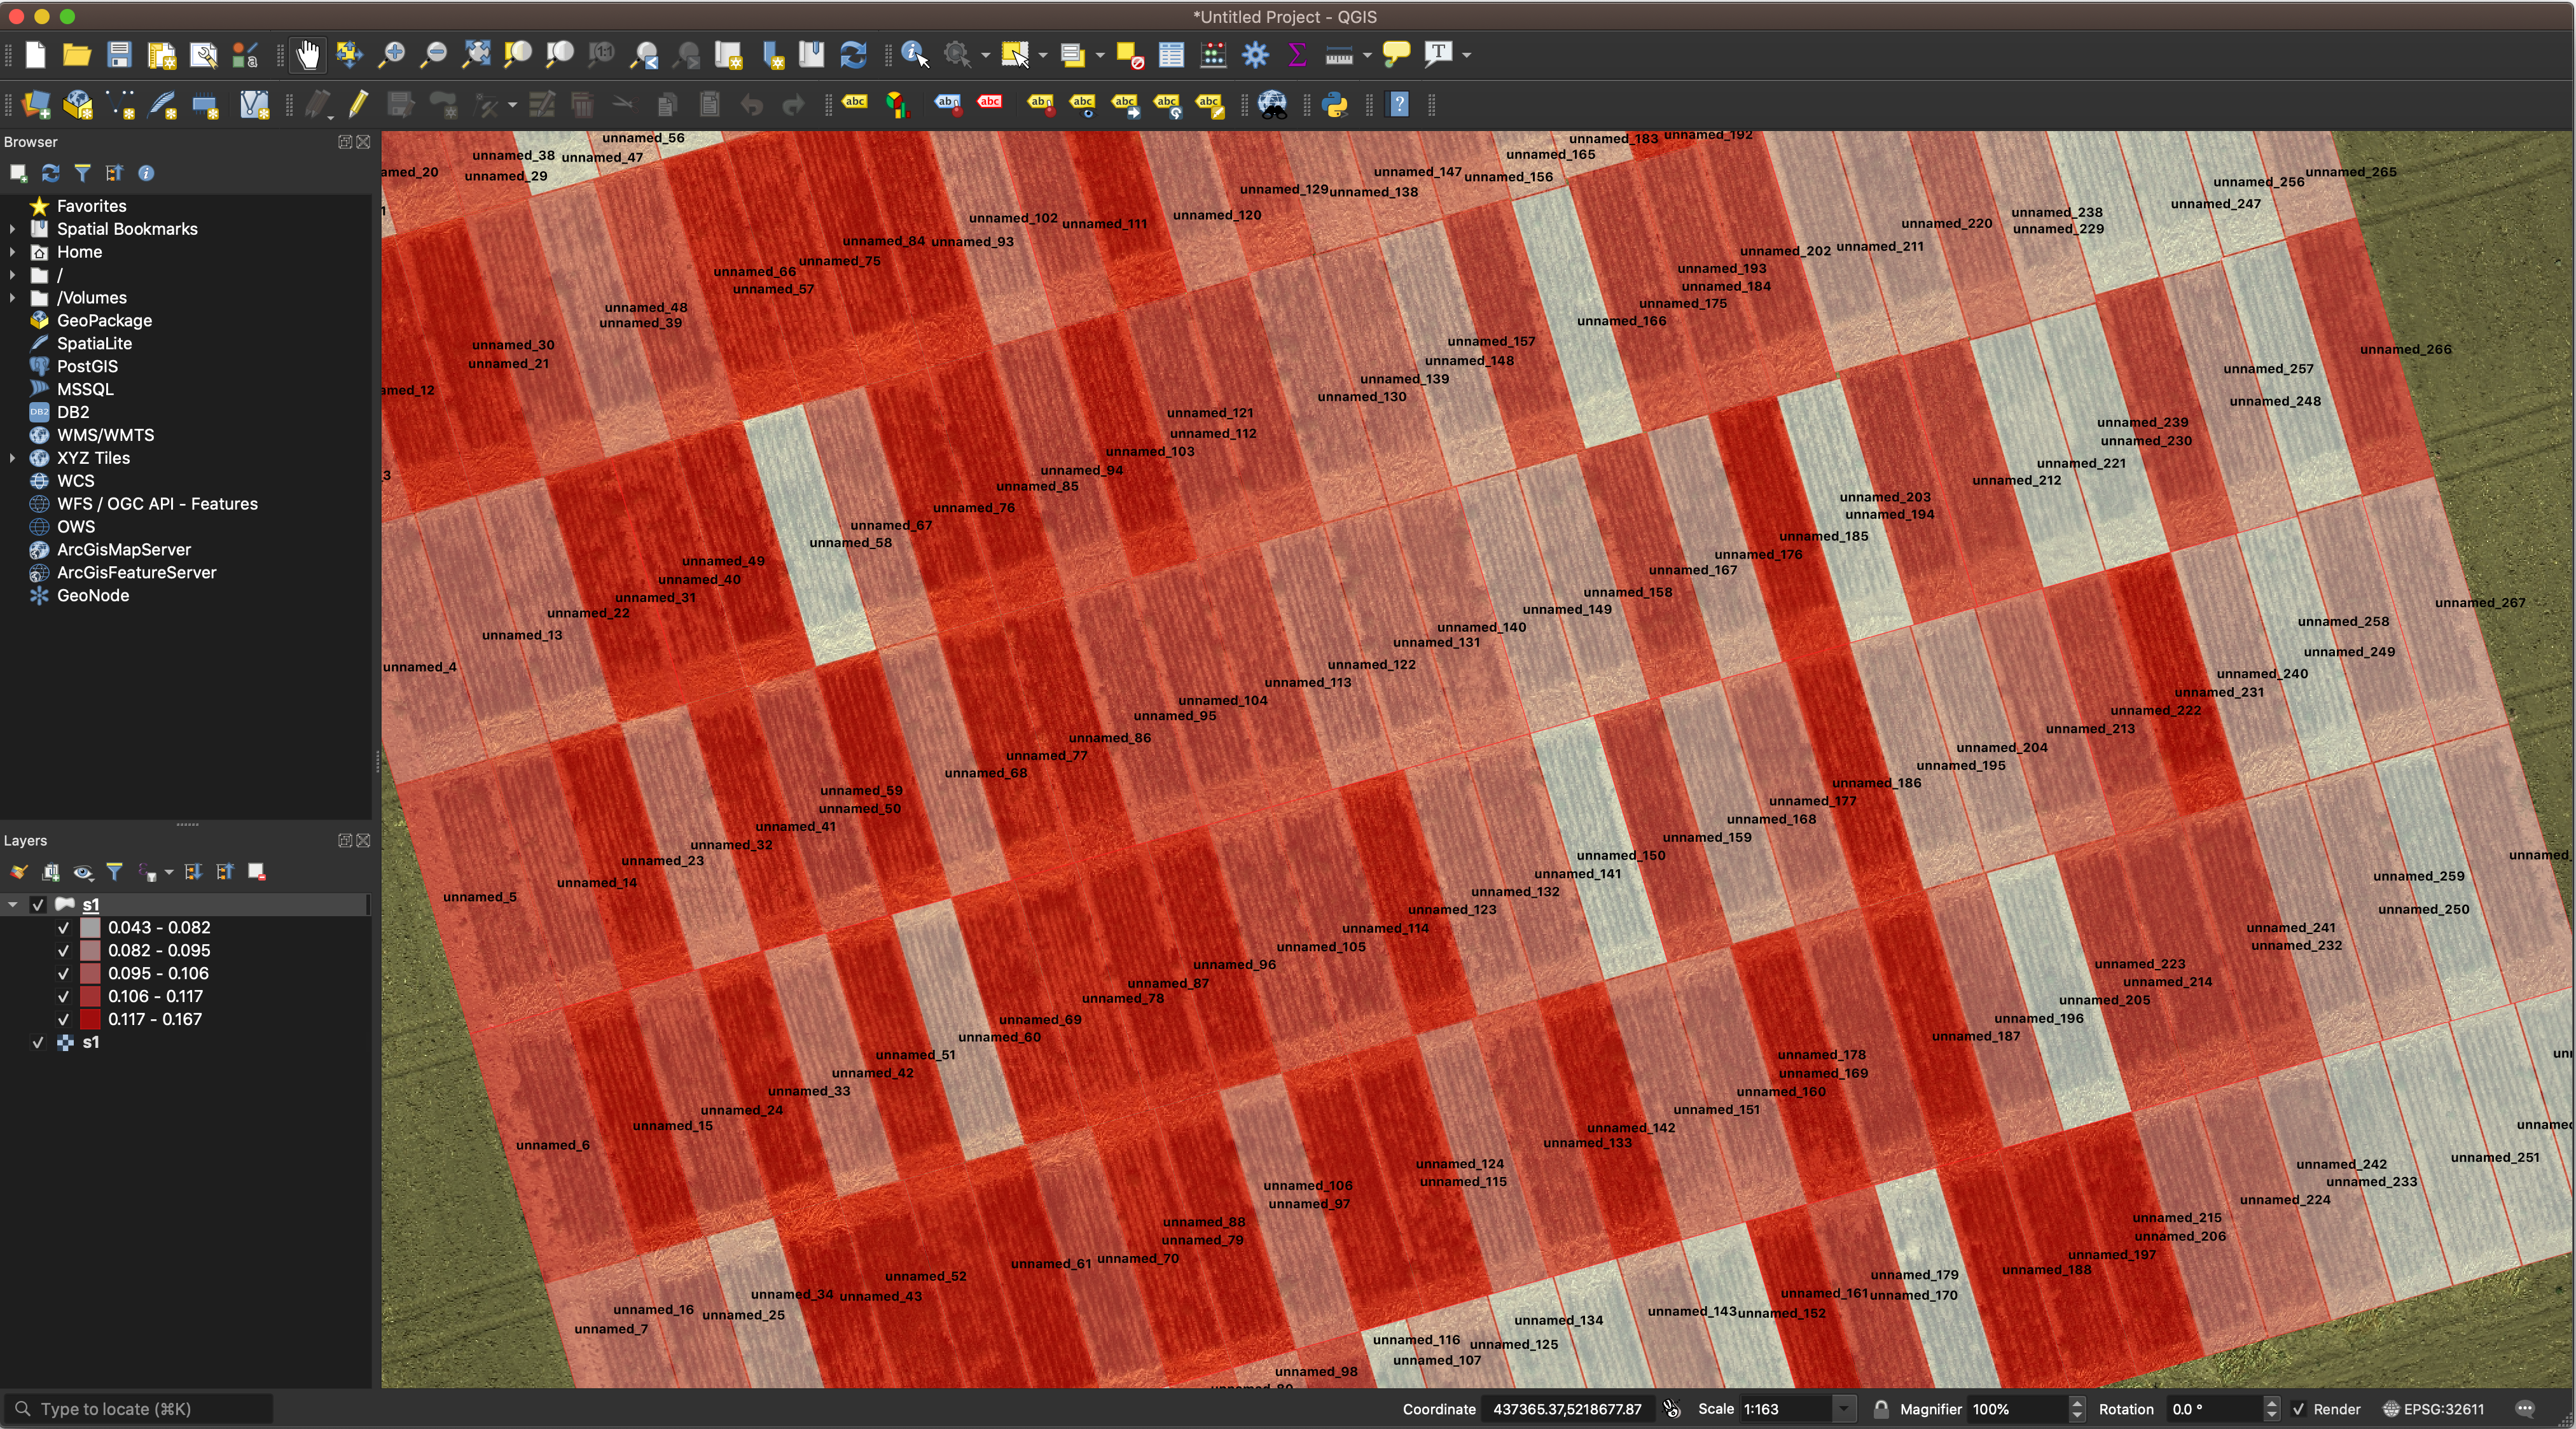This screenshot has height=1429, width=2576.
Task: Open a project with the folder icon
Action: tap(77, 54)
